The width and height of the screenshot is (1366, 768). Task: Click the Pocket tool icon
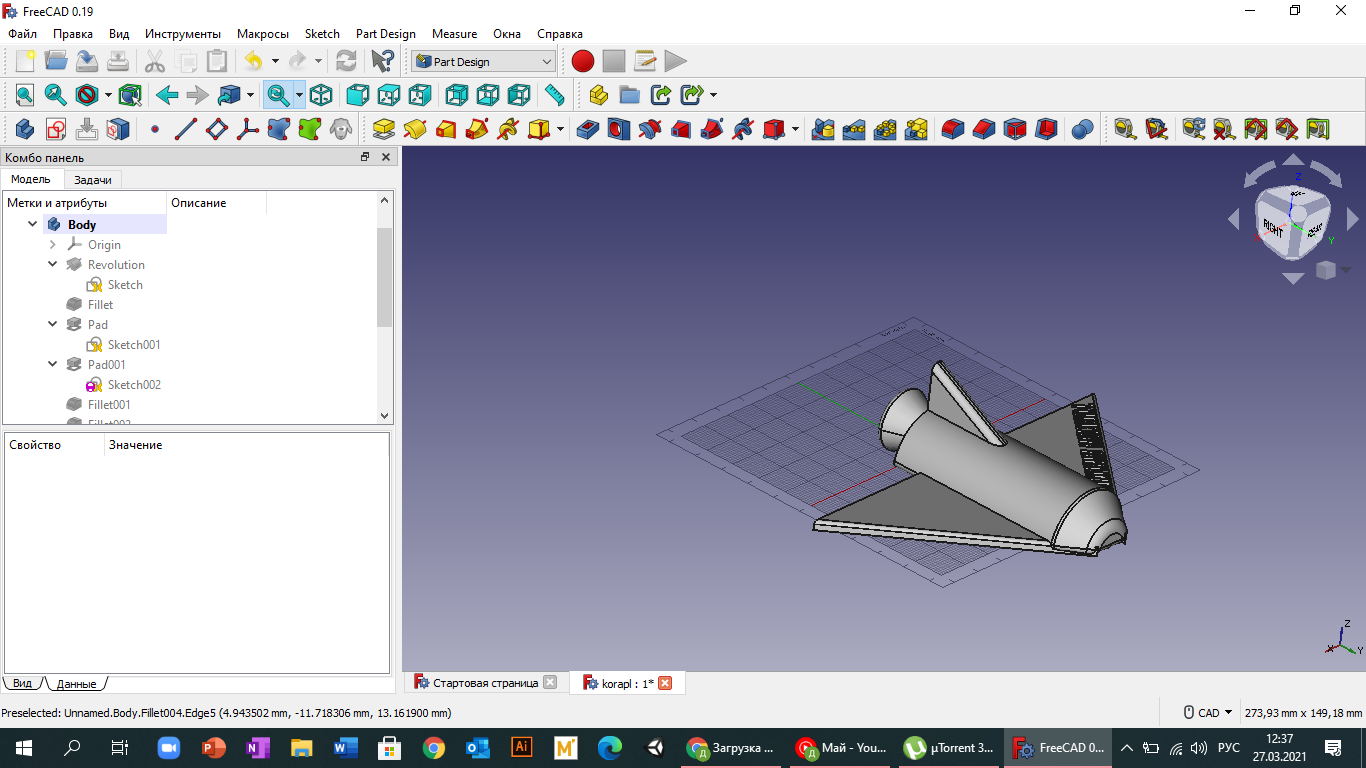[x=588, y=129]
